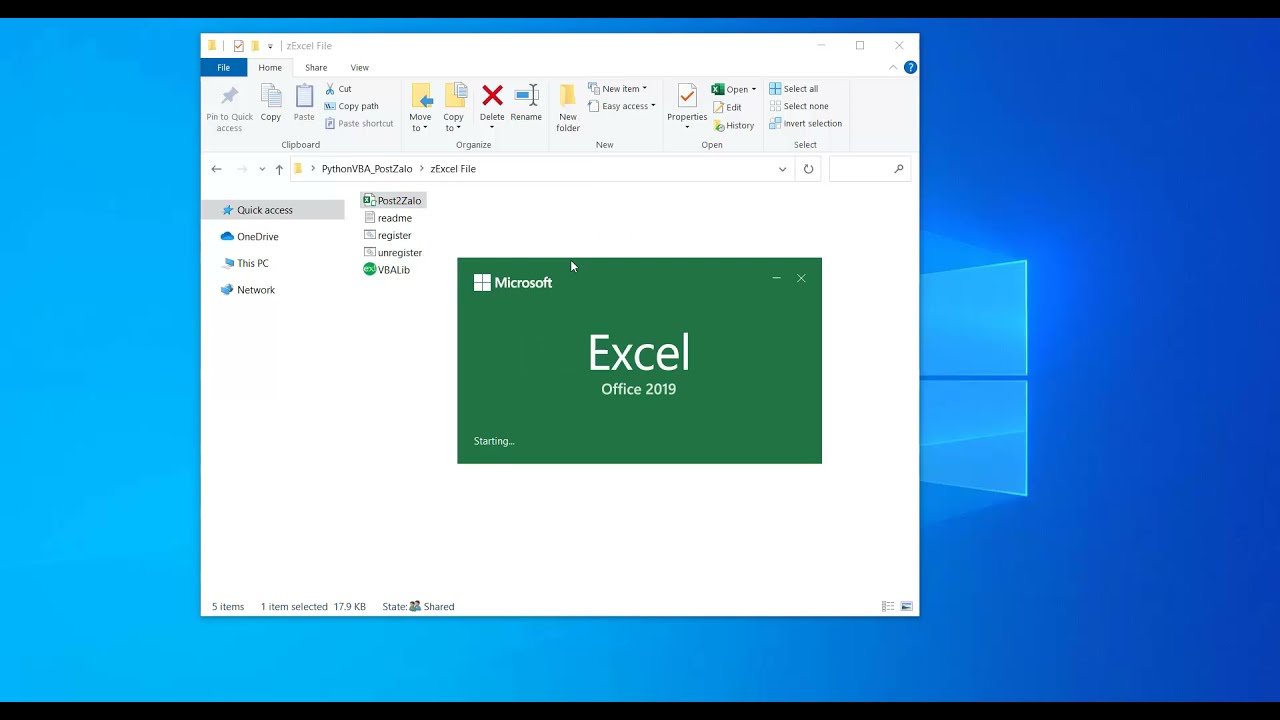Click the Paste clipboard icon
1280x720 pixels.
304,96
